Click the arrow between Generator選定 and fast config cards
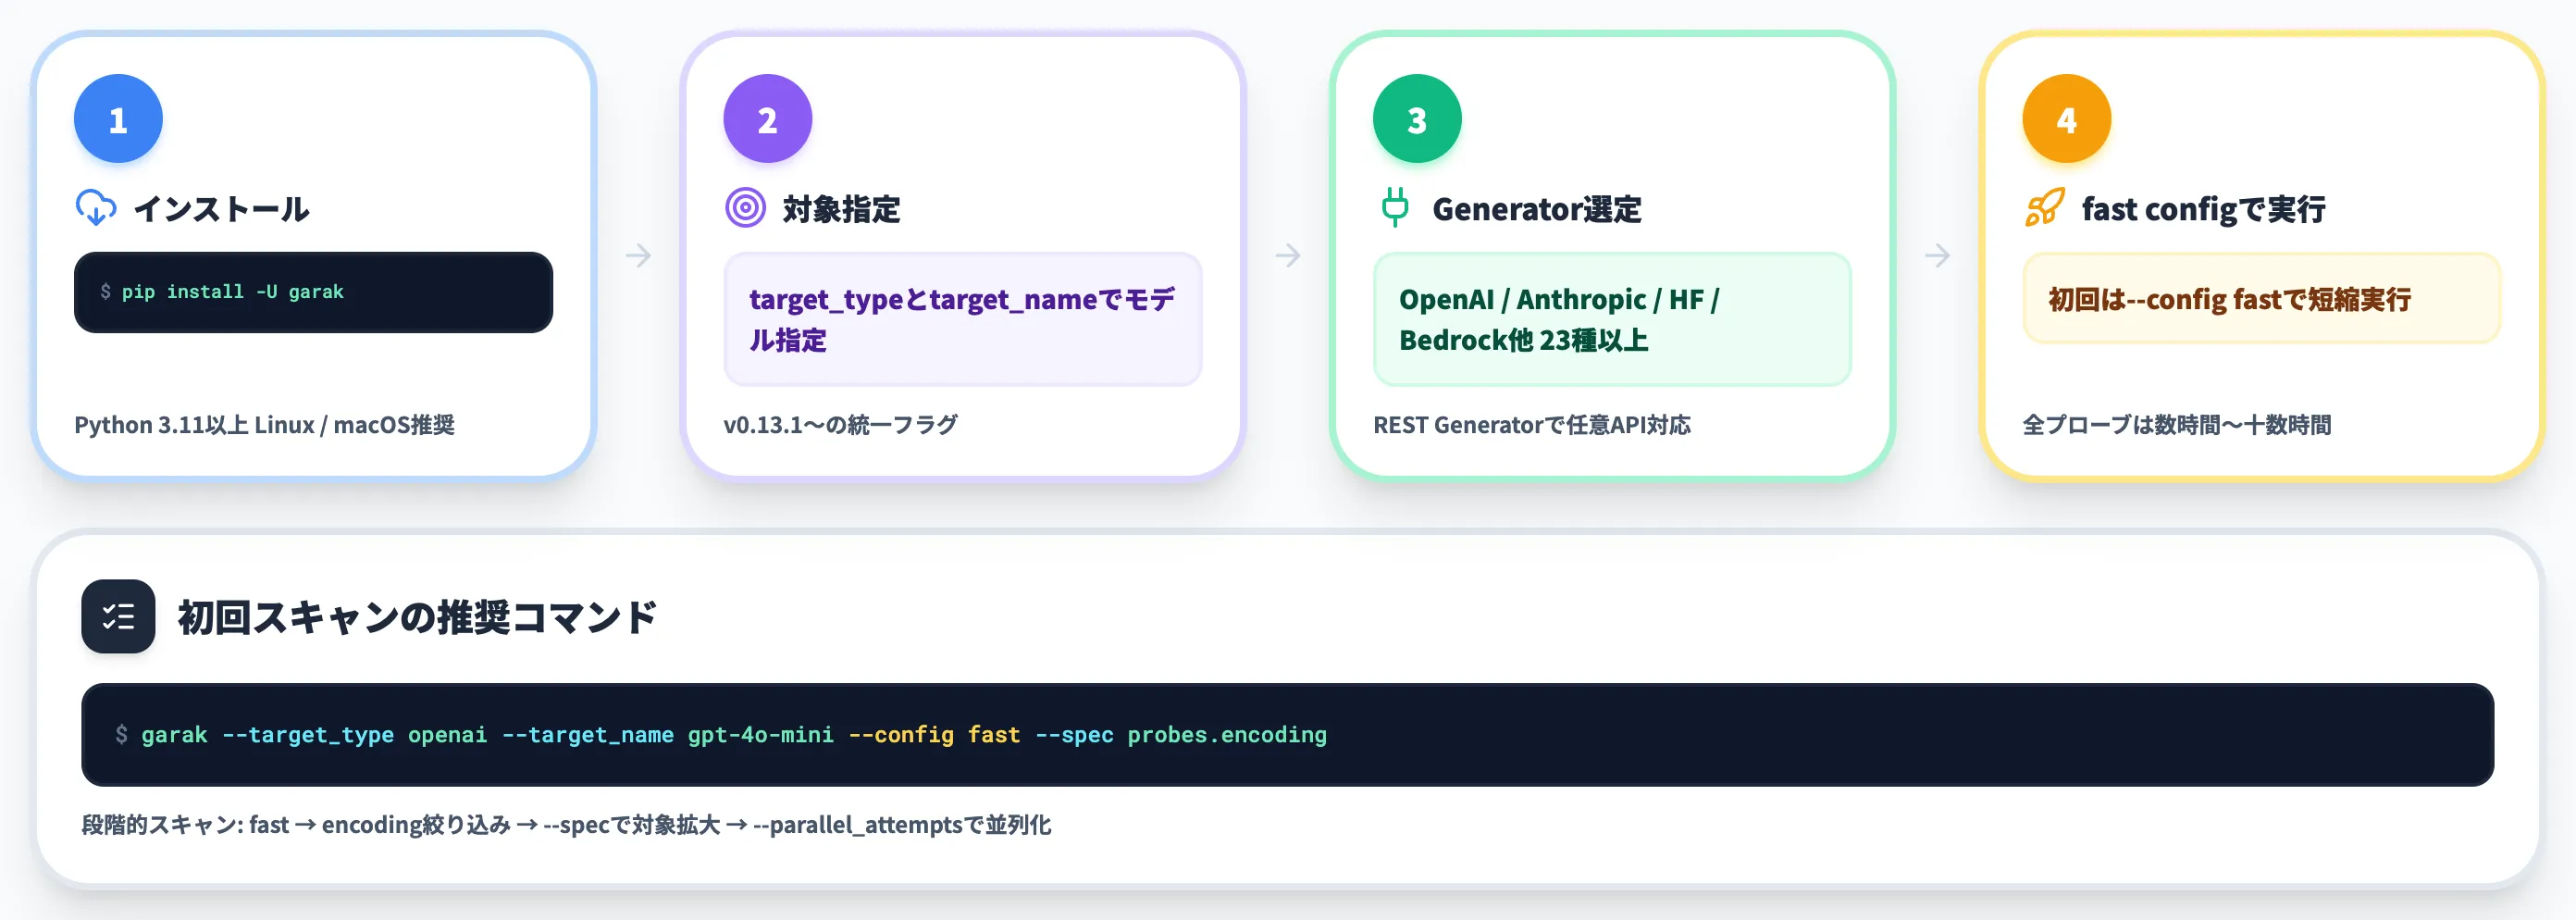Image resolution: width=2576 pixels, height=920 pixels. point(1938,256)
